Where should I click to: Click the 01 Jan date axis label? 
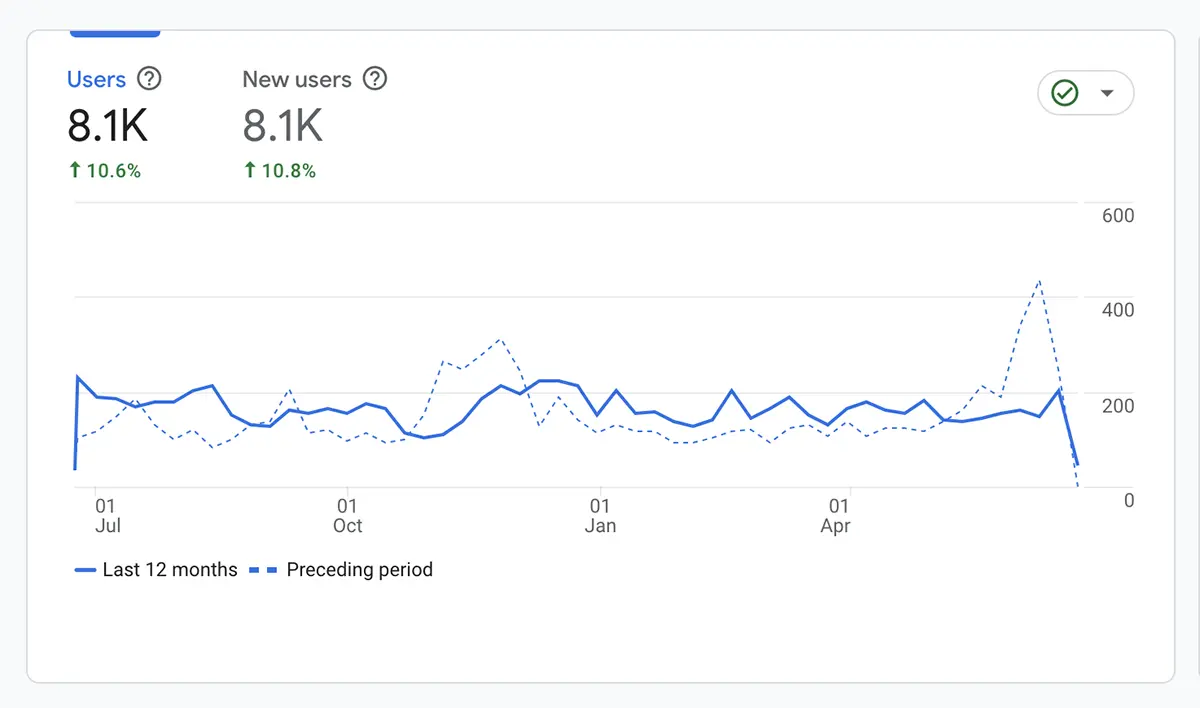(x=600, y=516)
